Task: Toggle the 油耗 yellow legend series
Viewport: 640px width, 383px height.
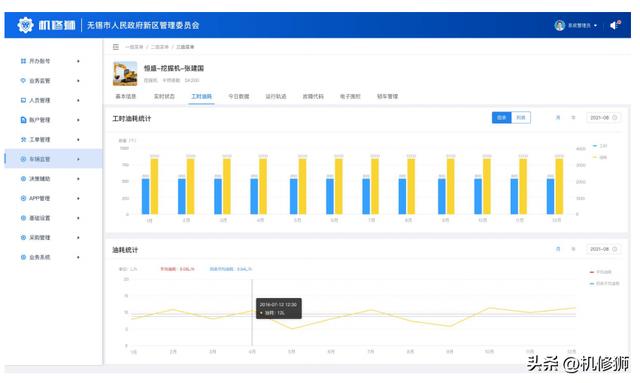Action: (600, 157)
